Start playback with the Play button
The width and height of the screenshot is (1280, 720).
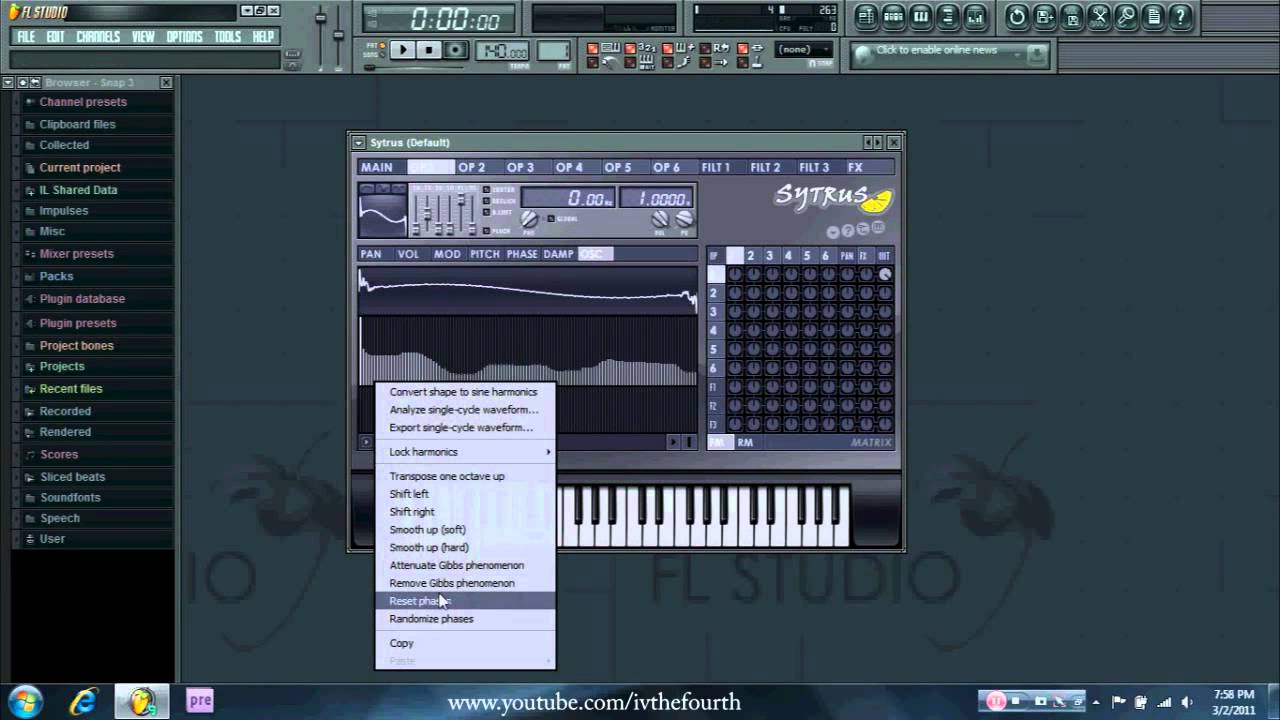[x=403, y=50]
